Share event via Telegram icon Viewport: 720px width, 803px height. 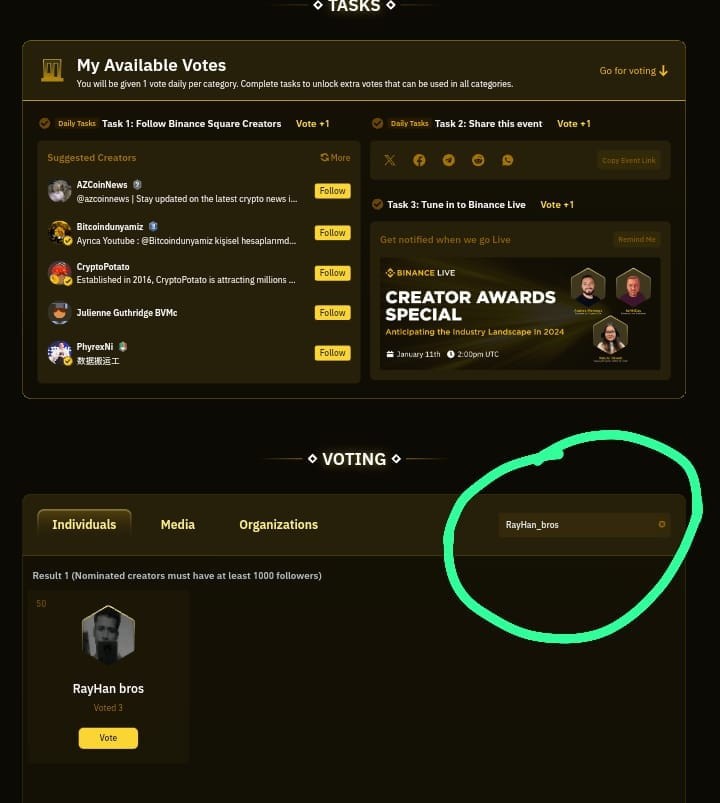(449, 160)
